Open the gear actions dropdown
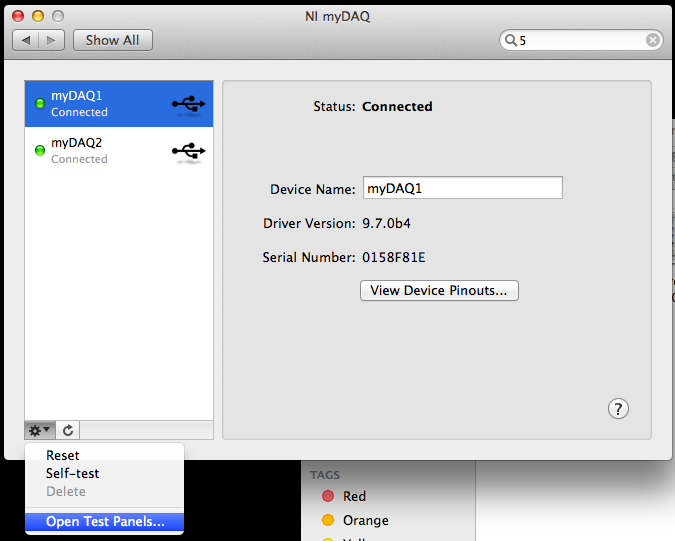The image size is (675, 541). 39,430
